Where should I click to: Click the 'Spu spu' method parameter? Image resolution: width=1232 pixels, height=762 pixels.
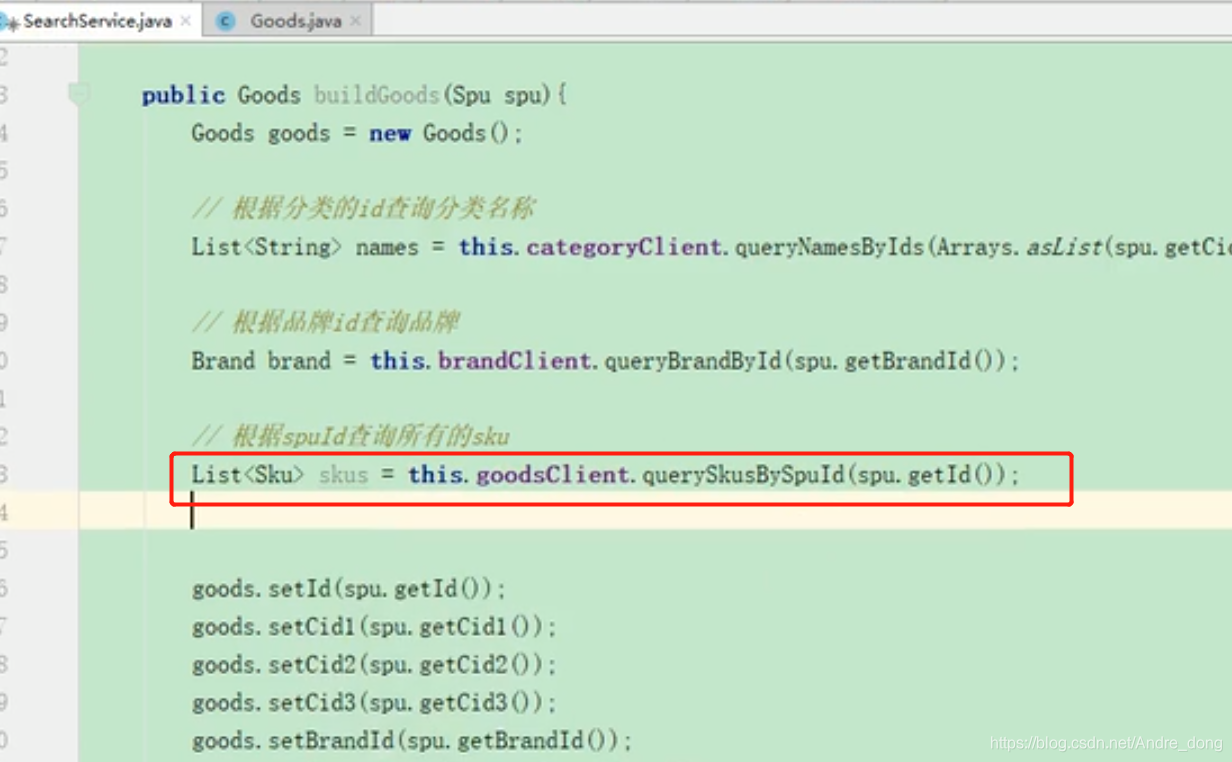coord(497,95)
